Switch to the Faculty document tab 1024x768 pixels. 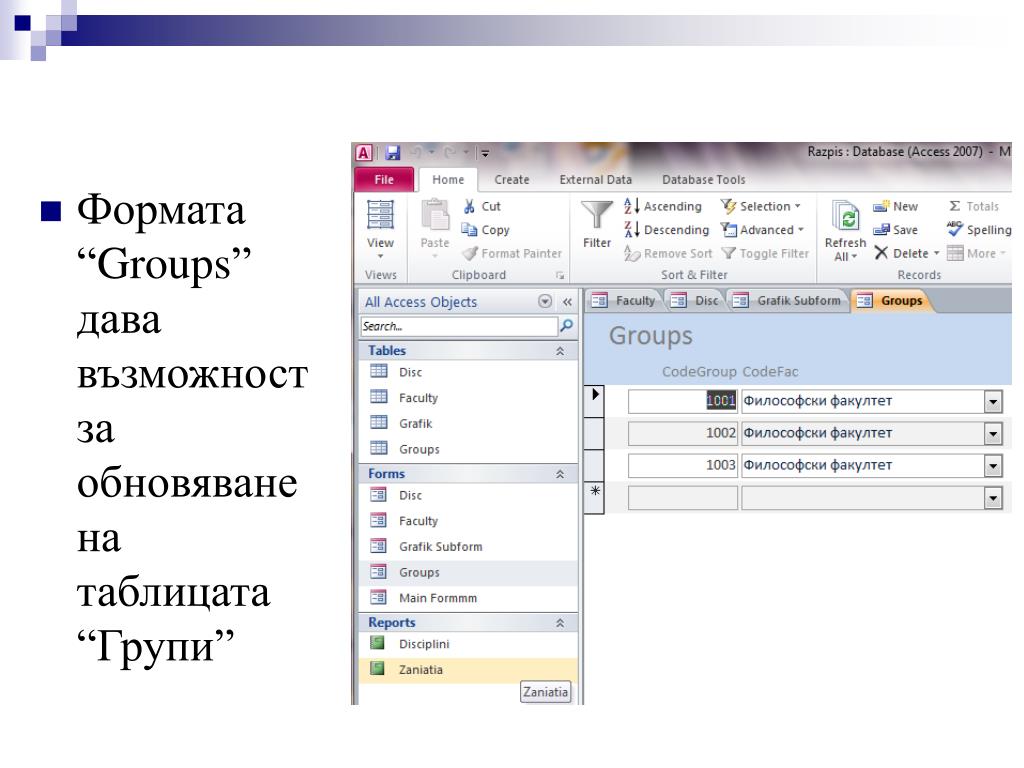(624, 300)
